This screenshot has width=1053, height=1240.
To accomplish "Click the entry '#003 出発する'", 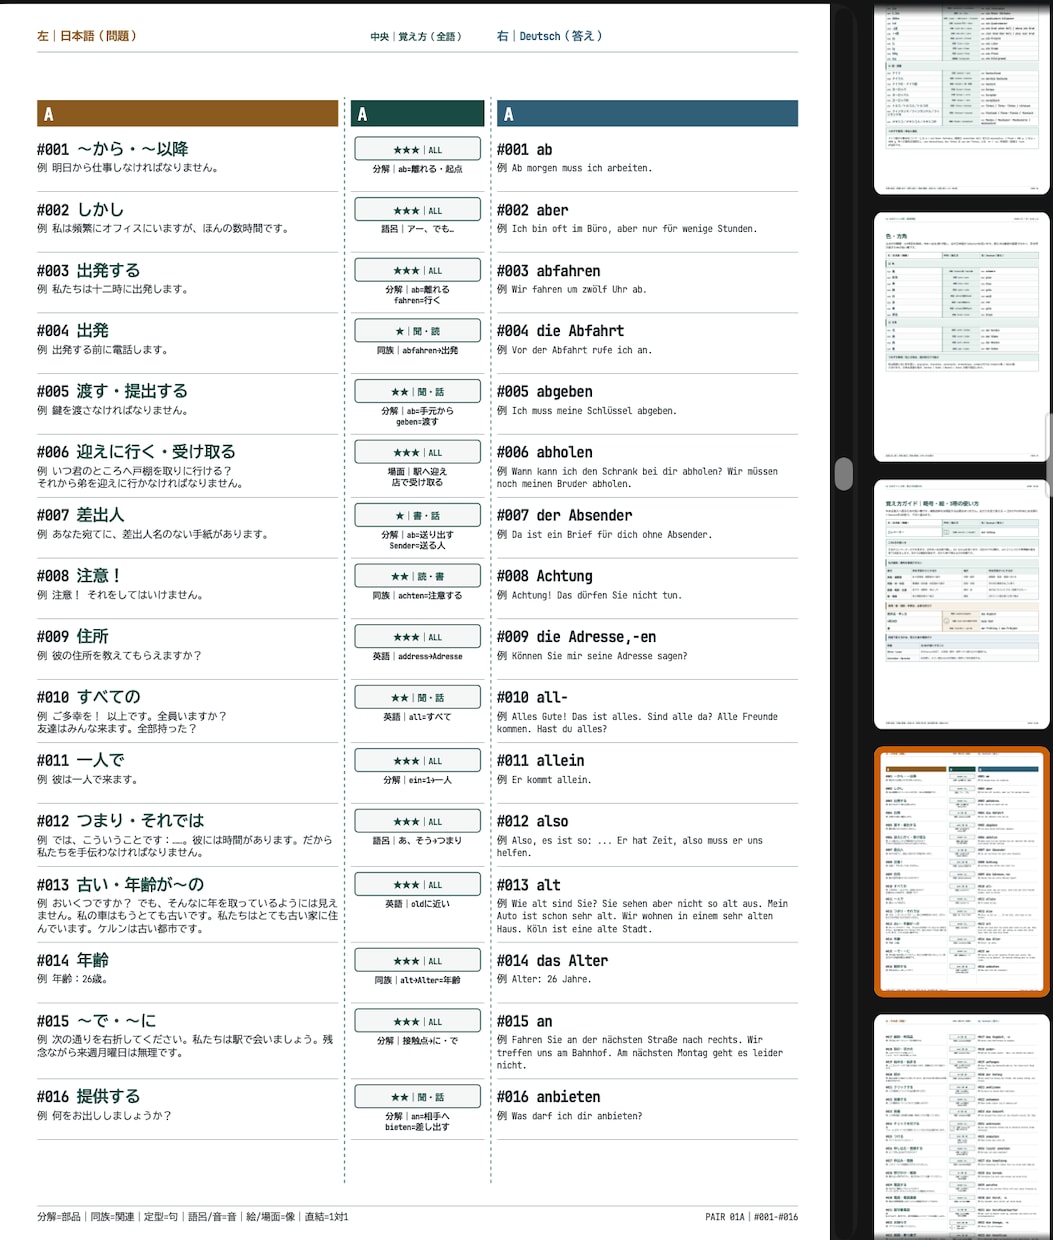I will 88,271.
